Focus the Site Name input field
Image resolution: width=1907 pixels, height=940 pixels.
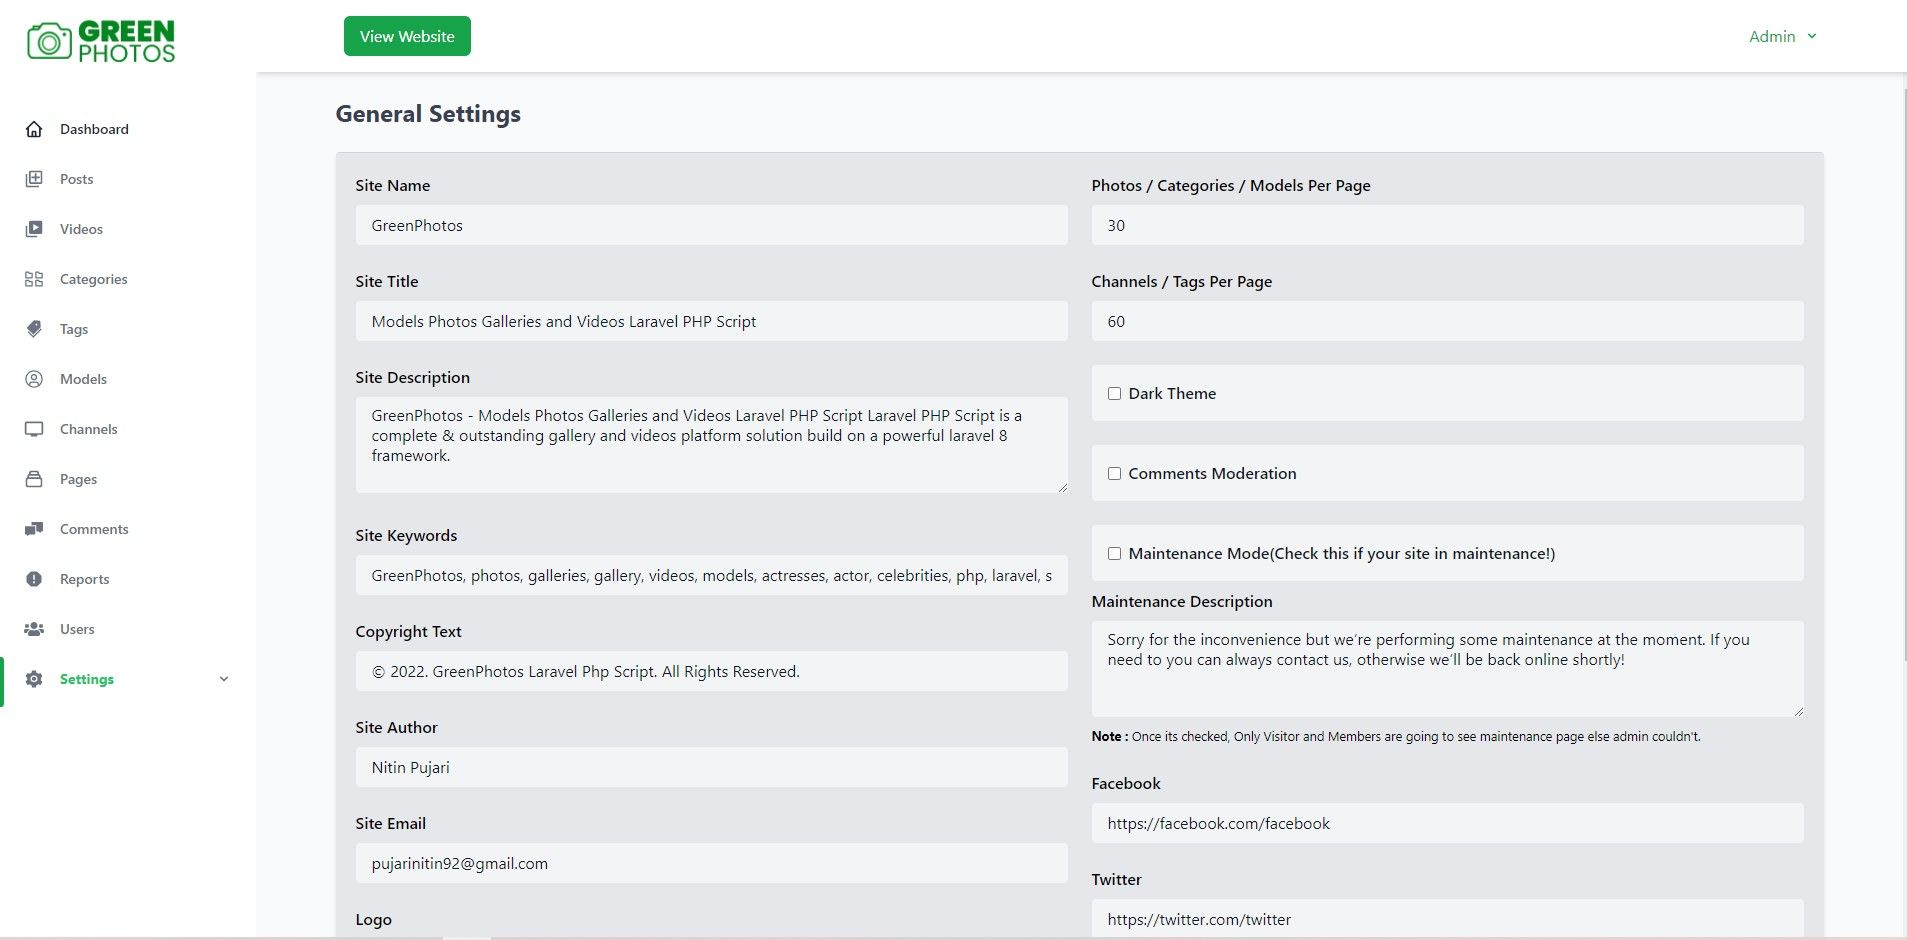pyautogui.click(x=711, y=226)
